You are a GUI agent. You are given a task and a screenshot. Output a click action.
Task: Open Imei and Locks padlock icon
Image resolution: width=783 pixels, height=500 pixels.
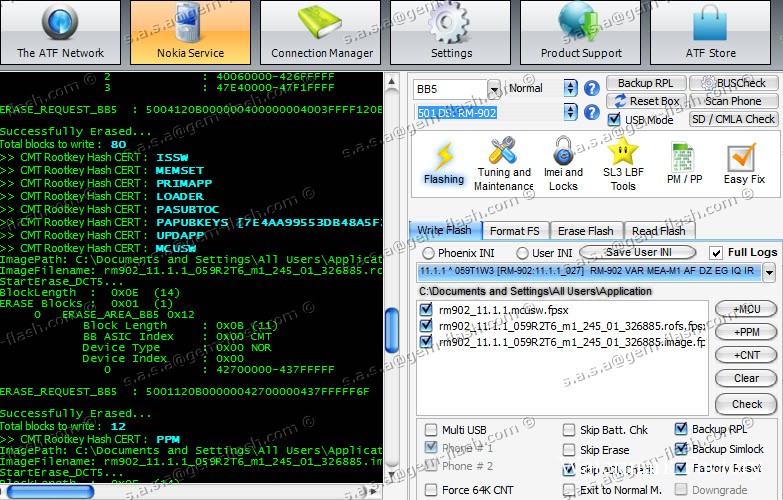pos(563,165)
